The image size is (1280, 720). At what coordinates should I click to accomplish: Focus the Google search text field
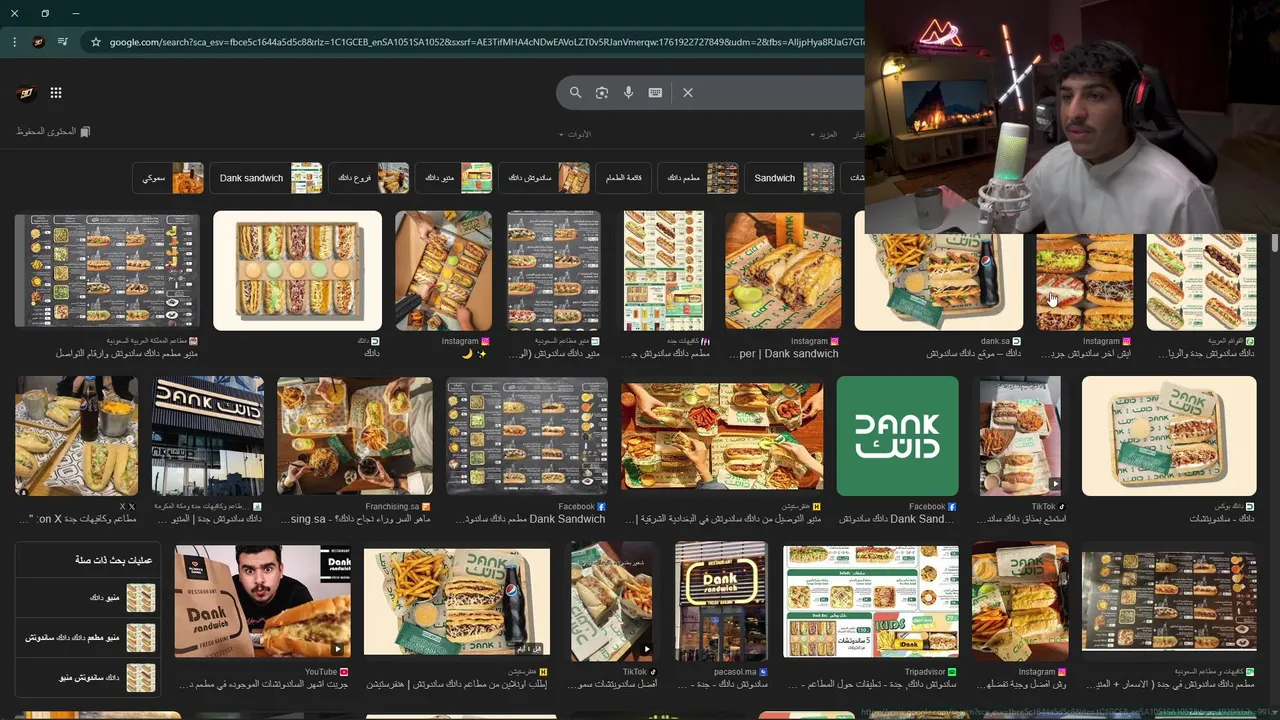pyautogui.click(x=780, y=92)
